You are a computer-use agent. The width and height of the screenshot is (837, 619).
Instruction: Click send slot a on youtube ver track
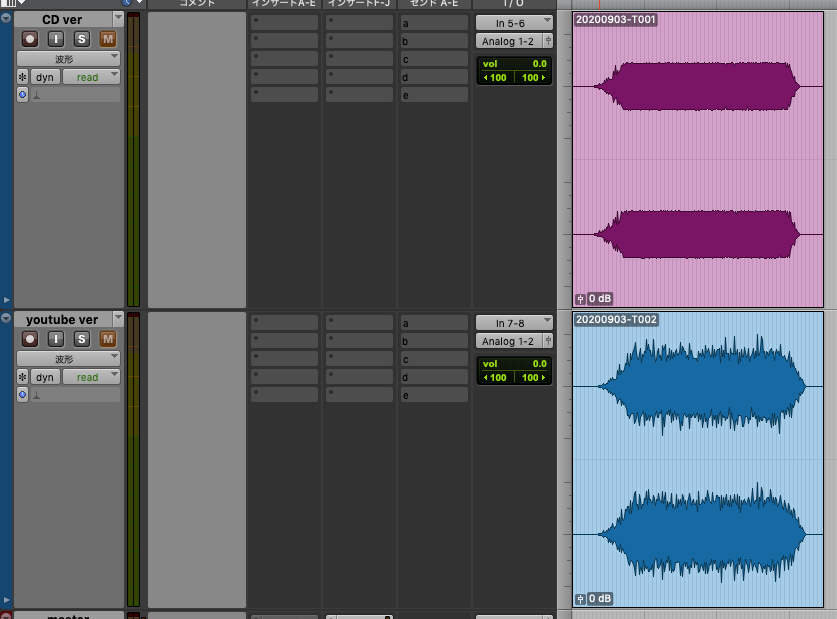434,323
